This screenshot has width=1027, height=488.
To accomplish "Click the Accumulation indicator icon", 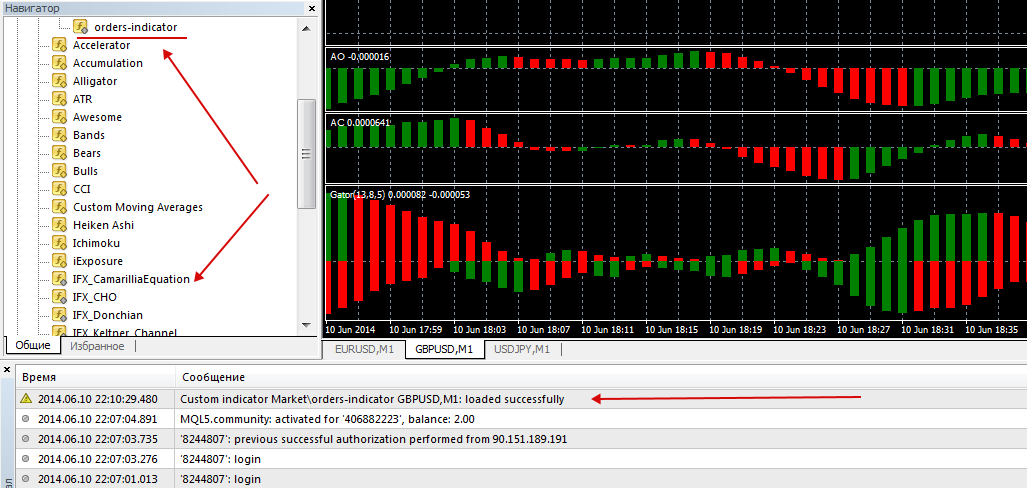I will (60, 64).
